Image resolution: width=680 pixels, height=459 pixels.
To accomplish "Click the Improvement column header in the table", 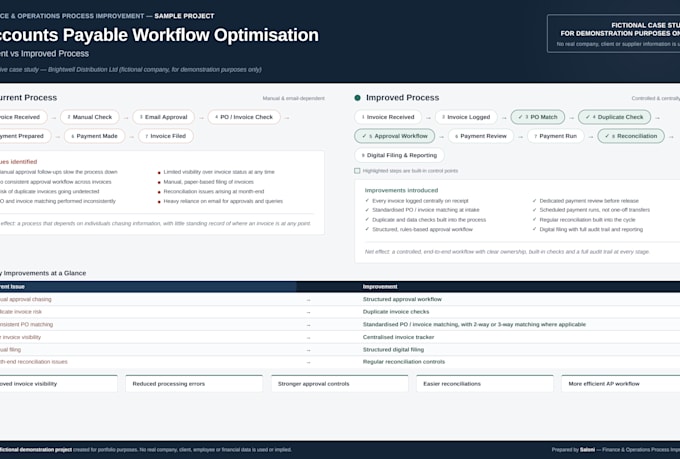I will (x=380, y=287).
